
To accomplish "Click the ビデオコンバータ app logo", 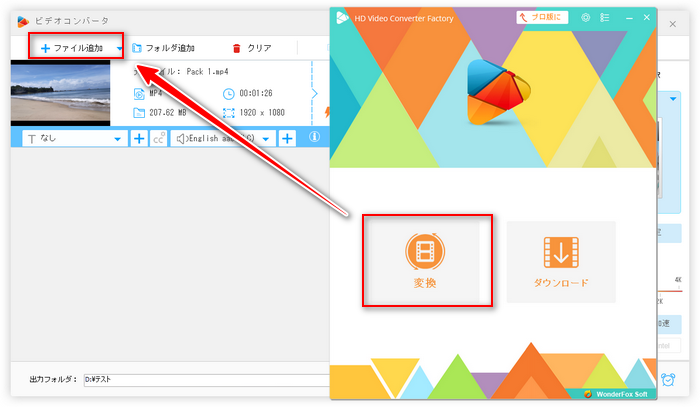I will 23,21.
